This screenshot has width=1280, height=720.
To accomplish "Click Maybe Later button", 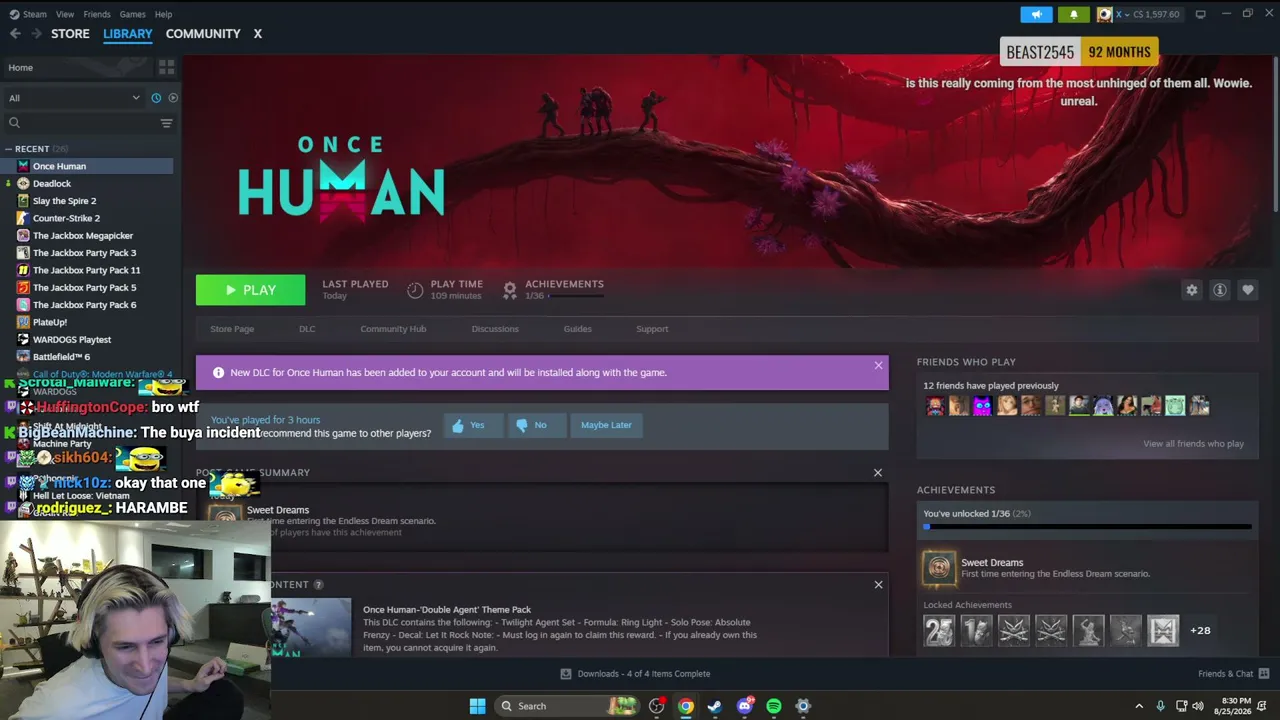I will coord(606,425).
